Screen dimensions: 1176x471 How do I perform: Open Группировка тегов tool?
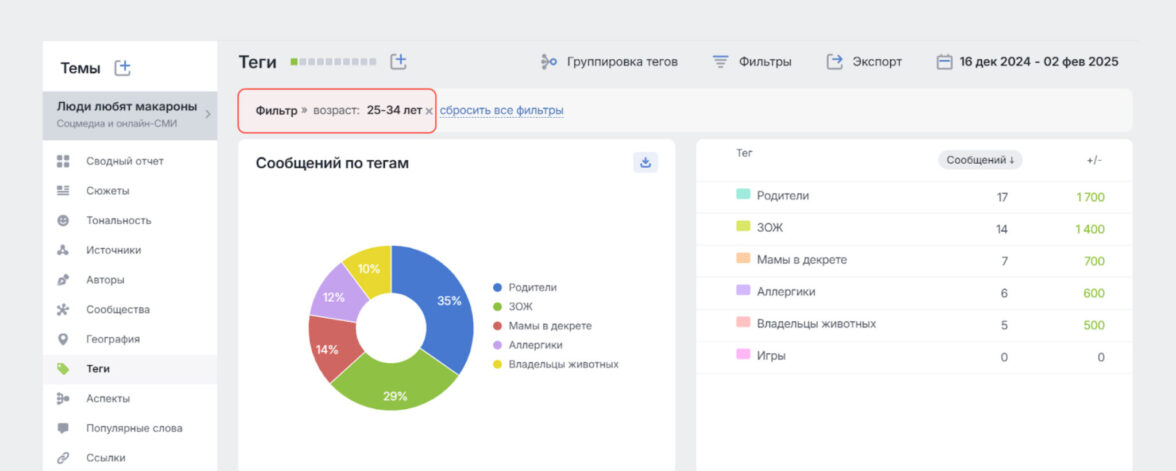[x=609, y=62]
